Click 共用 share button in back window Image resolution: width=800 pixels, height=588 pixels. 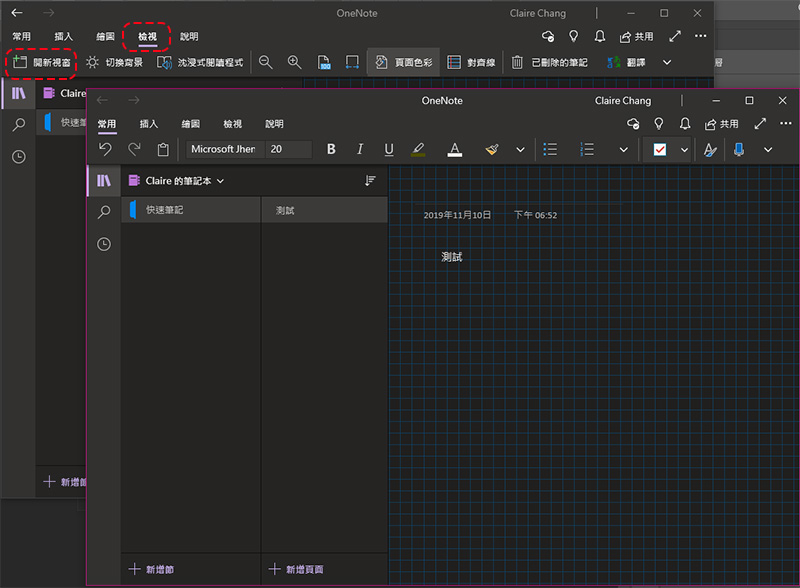click(636, 37)
